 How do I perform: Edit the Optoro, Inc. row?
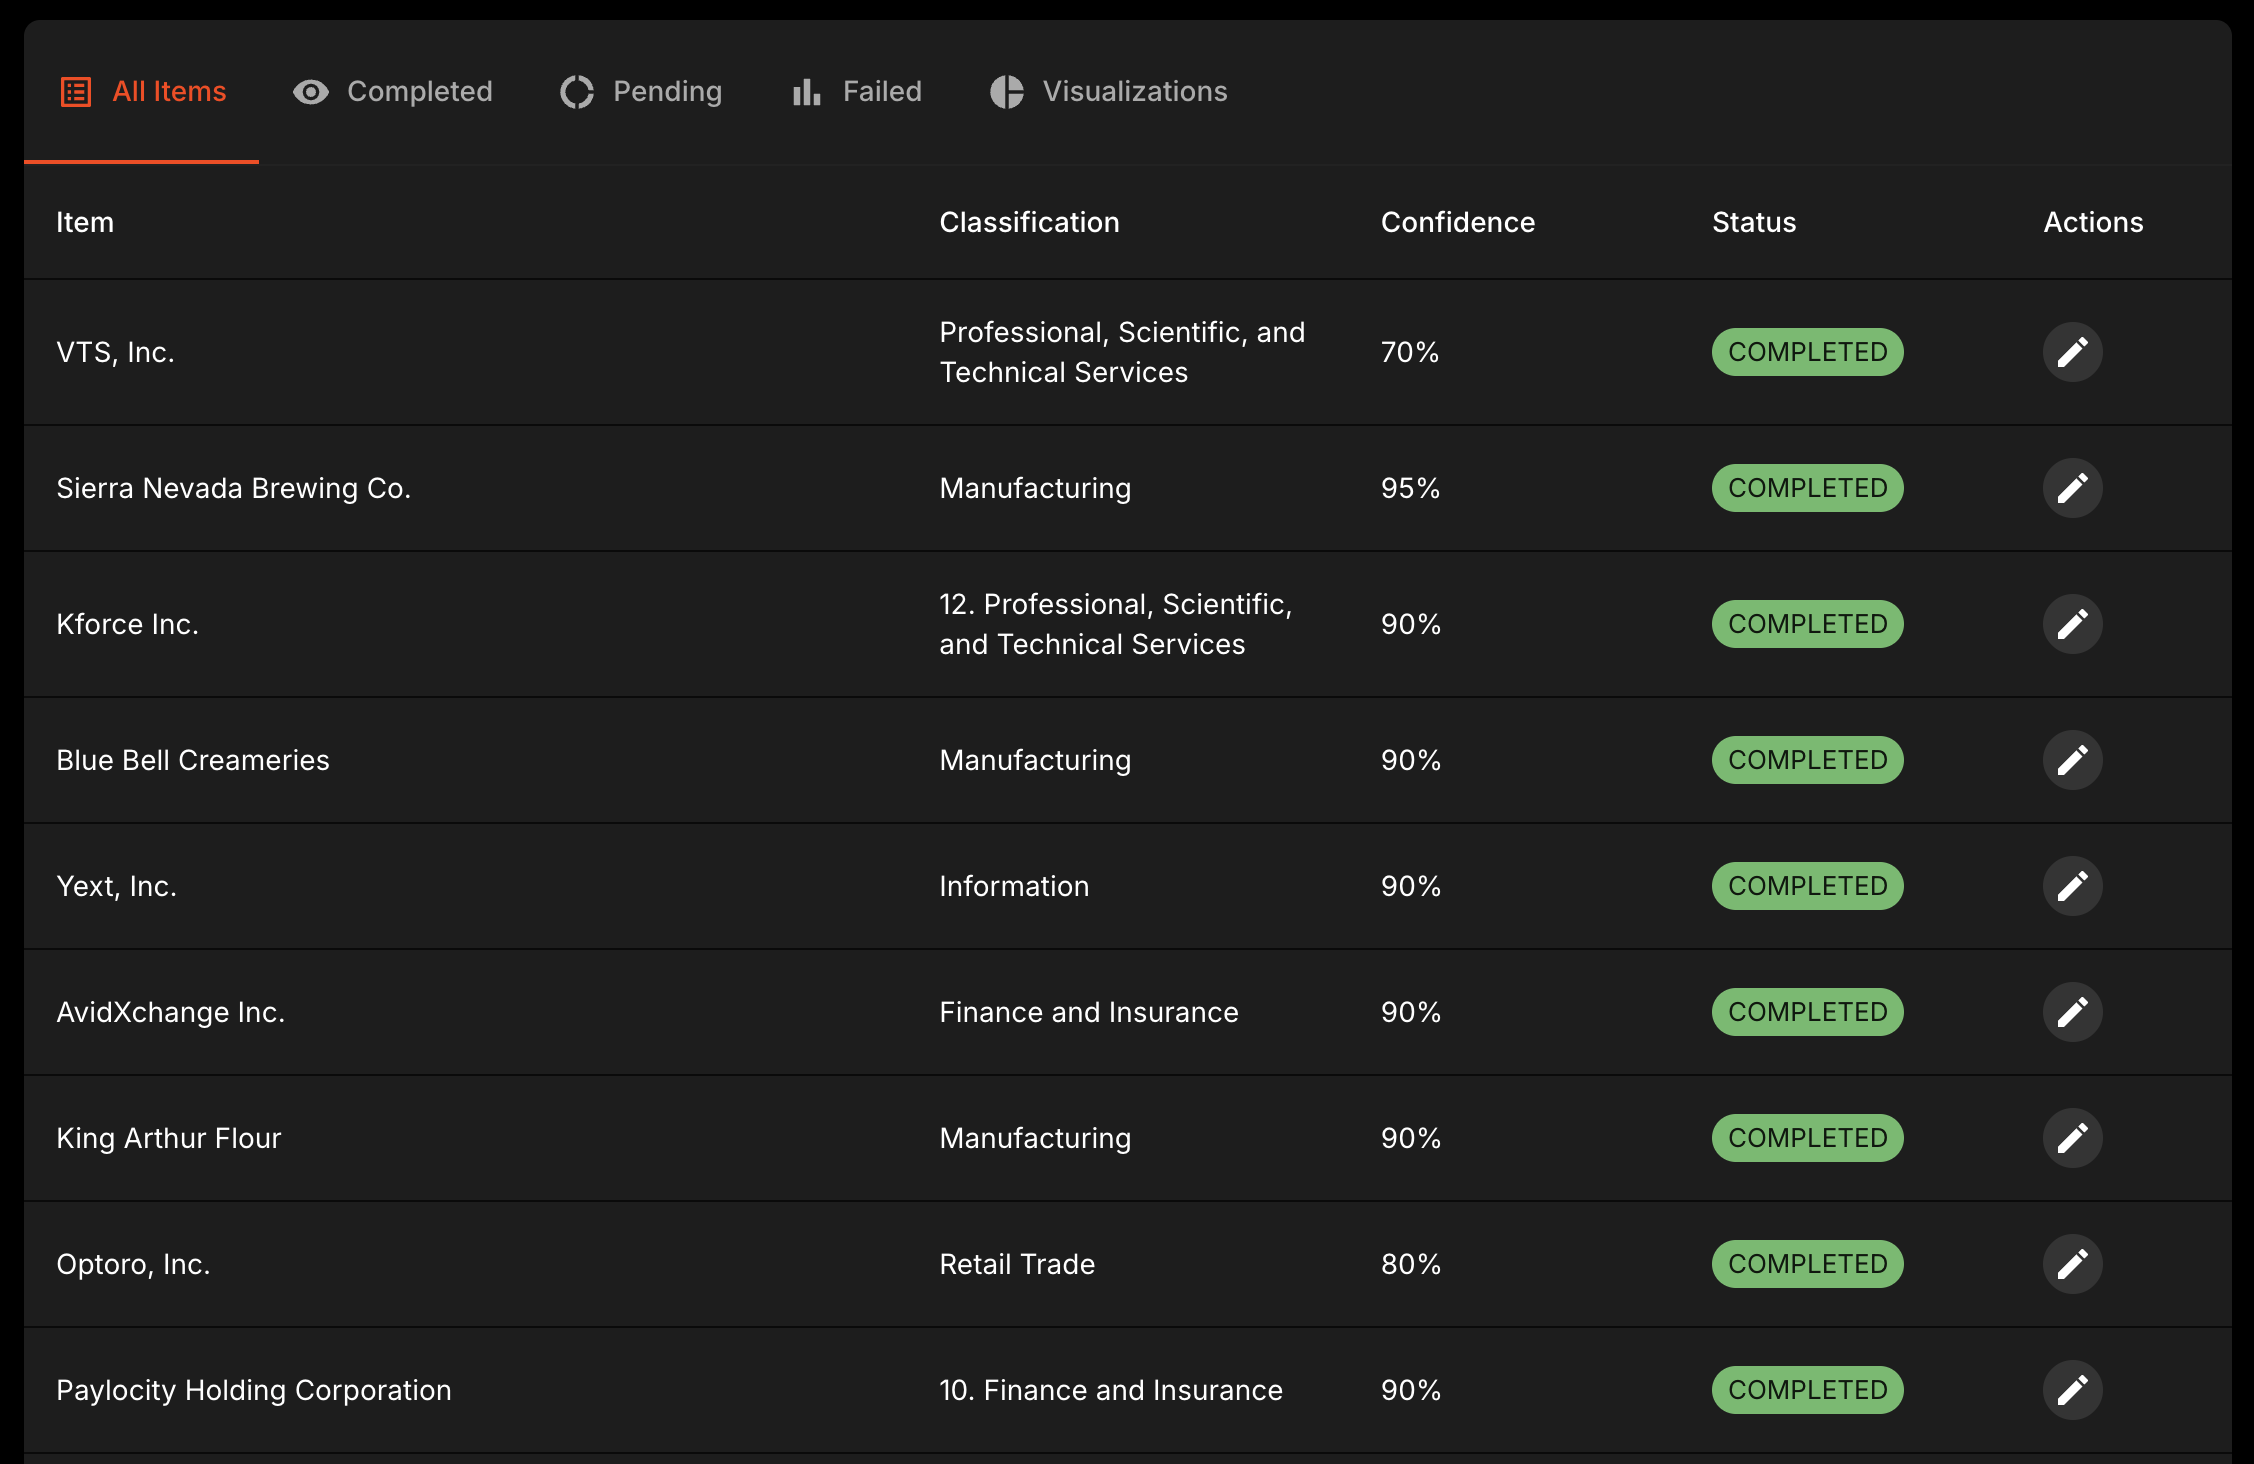(x=2072, y=1264)
